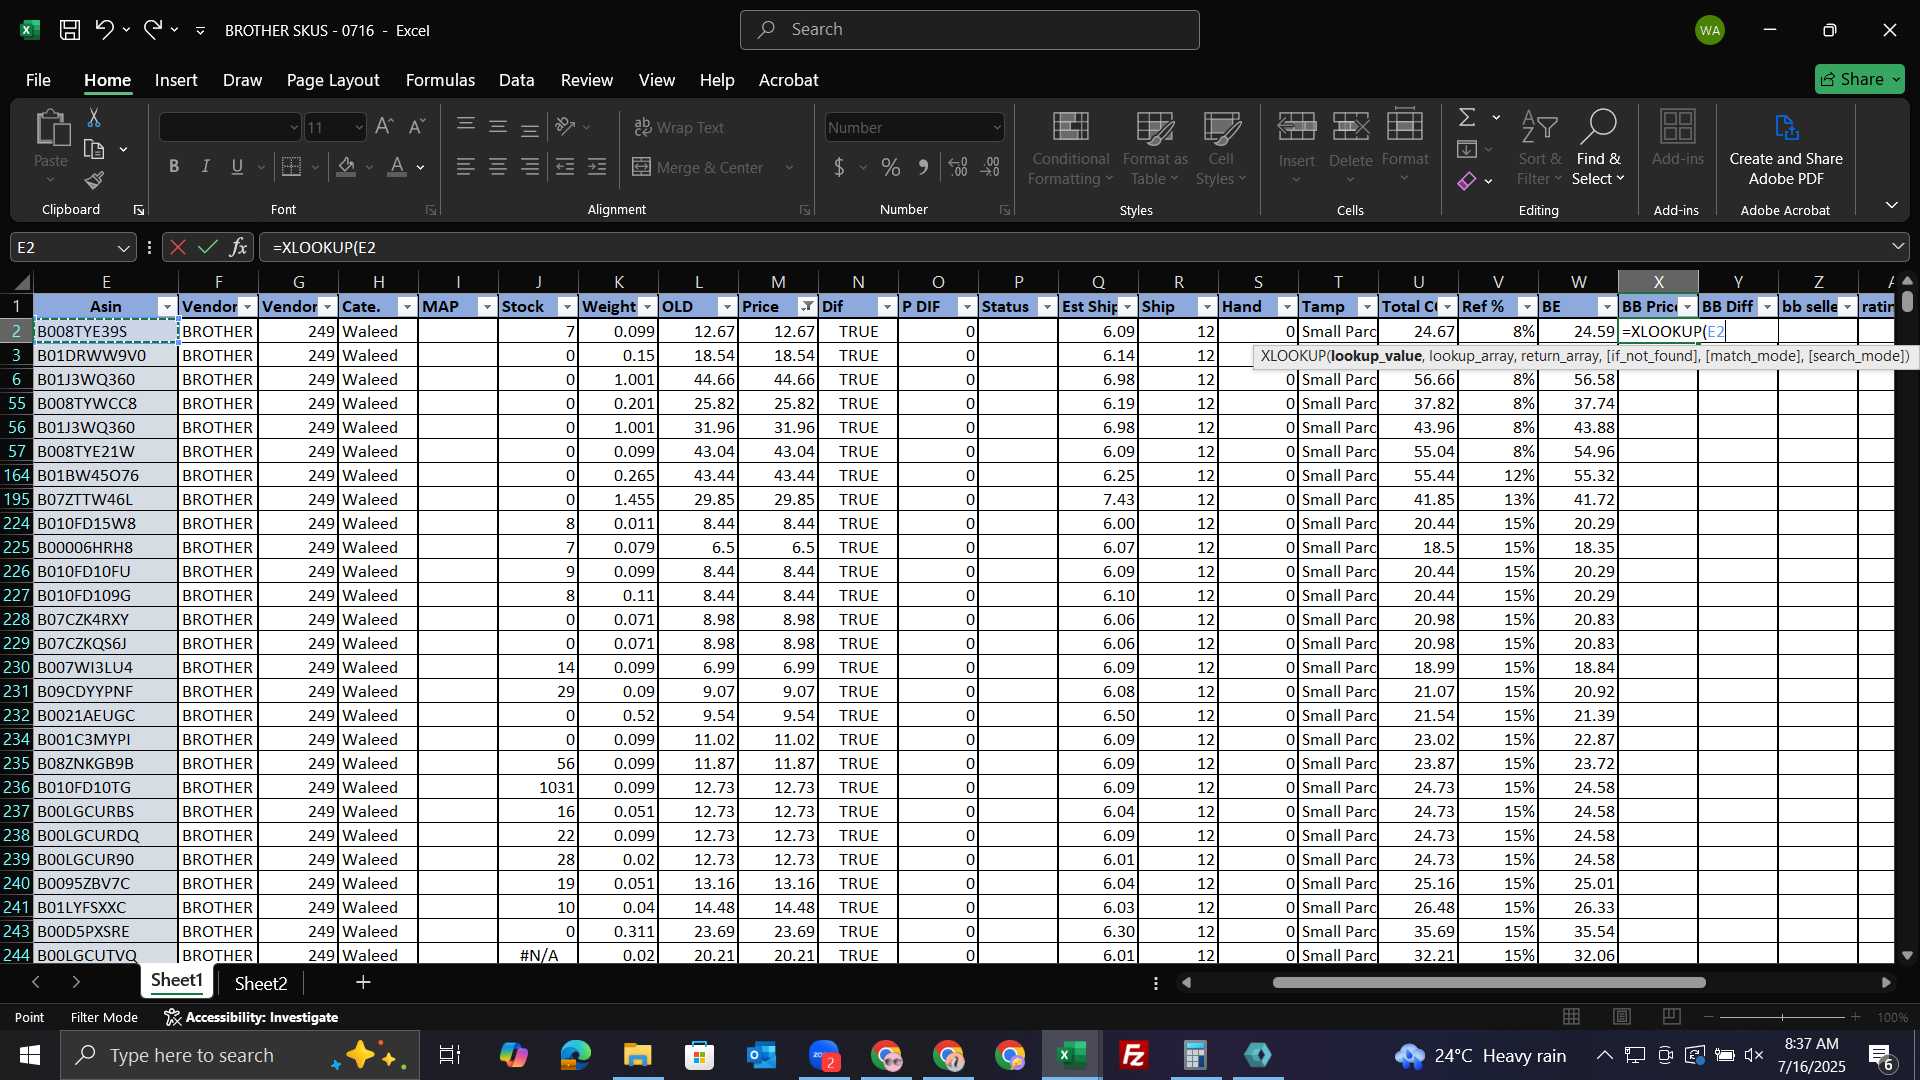This screenshot has height=1080, width=1920.
Task: Confirm formula with checkmark icon
Action: 207,247
